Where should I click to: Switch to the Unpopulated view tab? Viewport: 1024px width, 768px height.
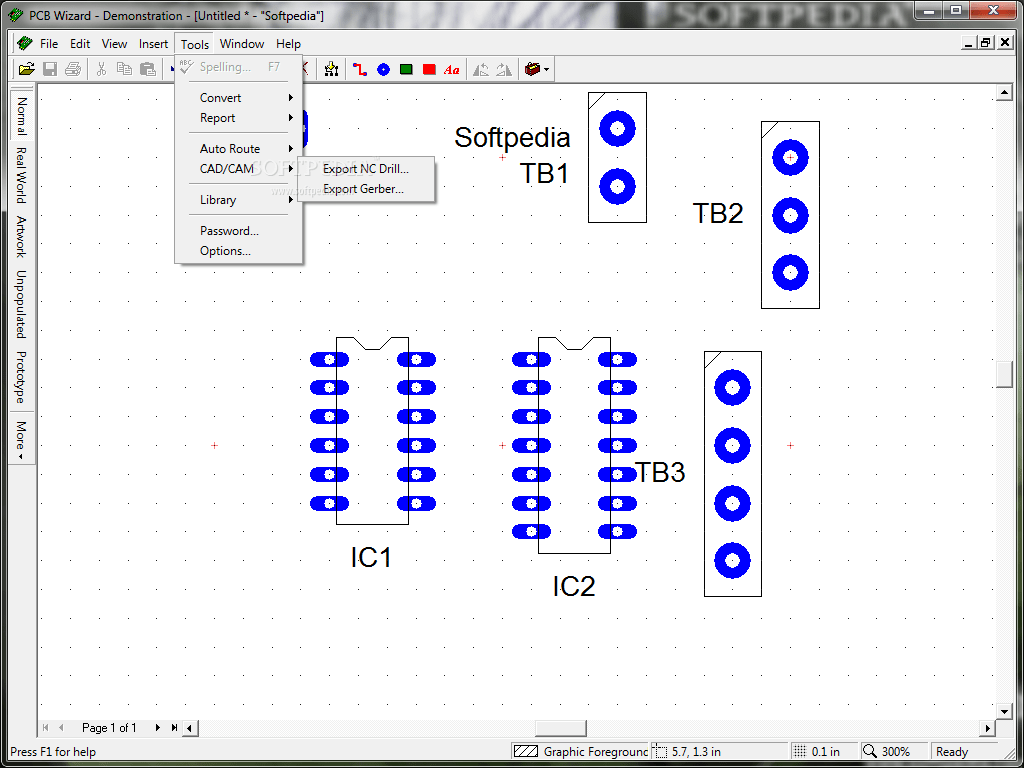pos(21,304)
